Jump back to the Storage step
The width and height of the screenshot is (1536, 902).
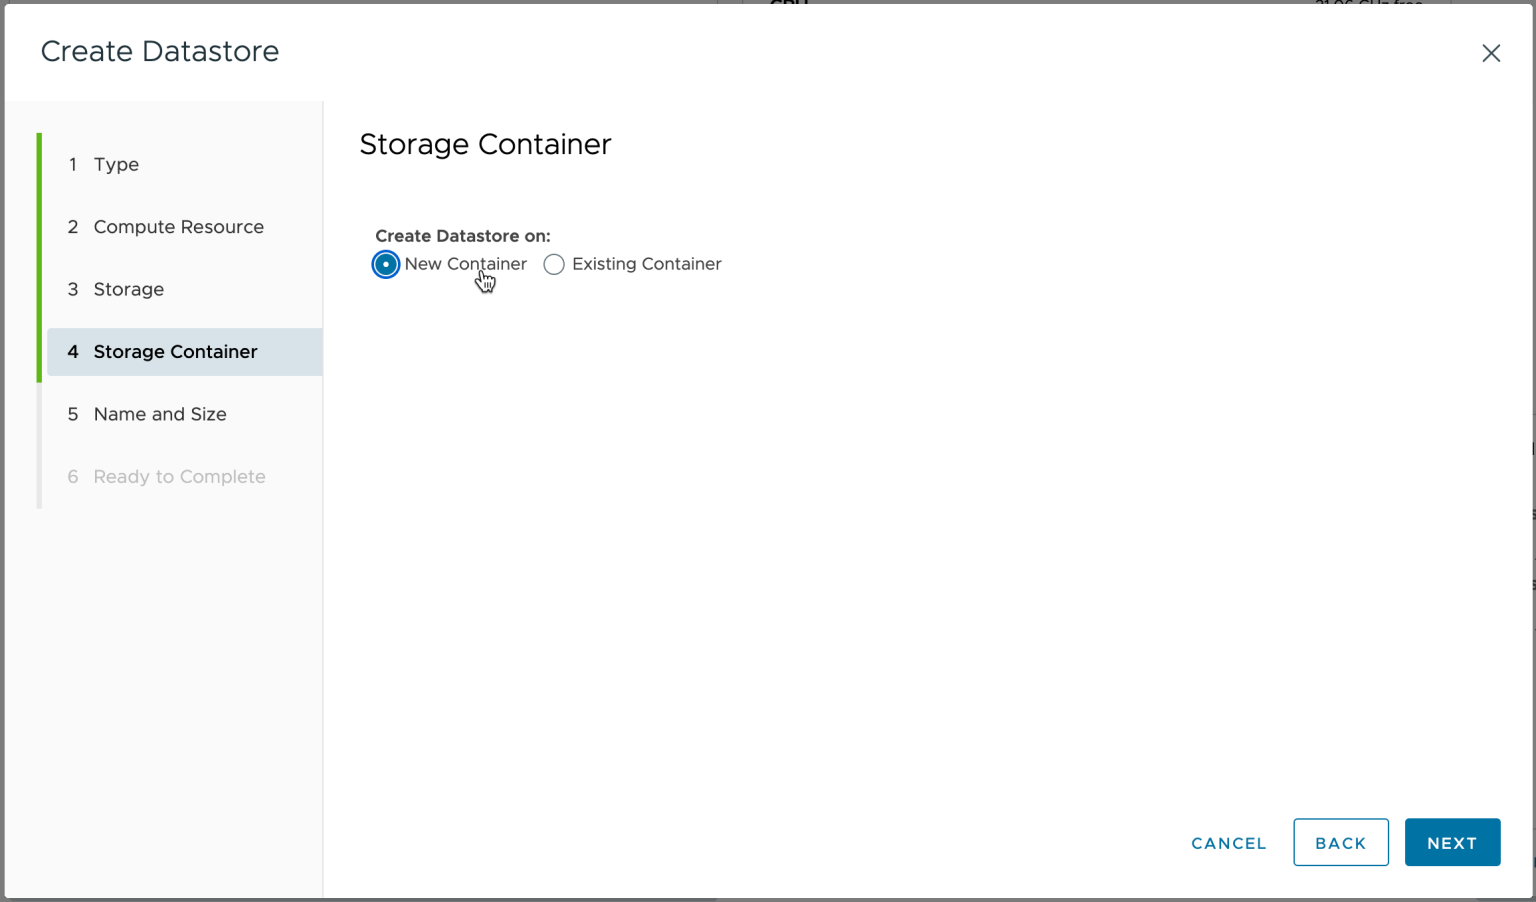point(128,290)
